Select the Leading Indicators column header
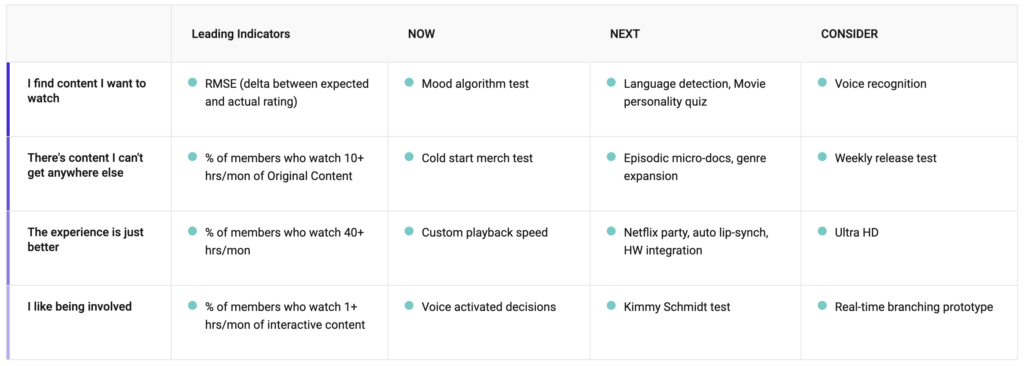 241,34
